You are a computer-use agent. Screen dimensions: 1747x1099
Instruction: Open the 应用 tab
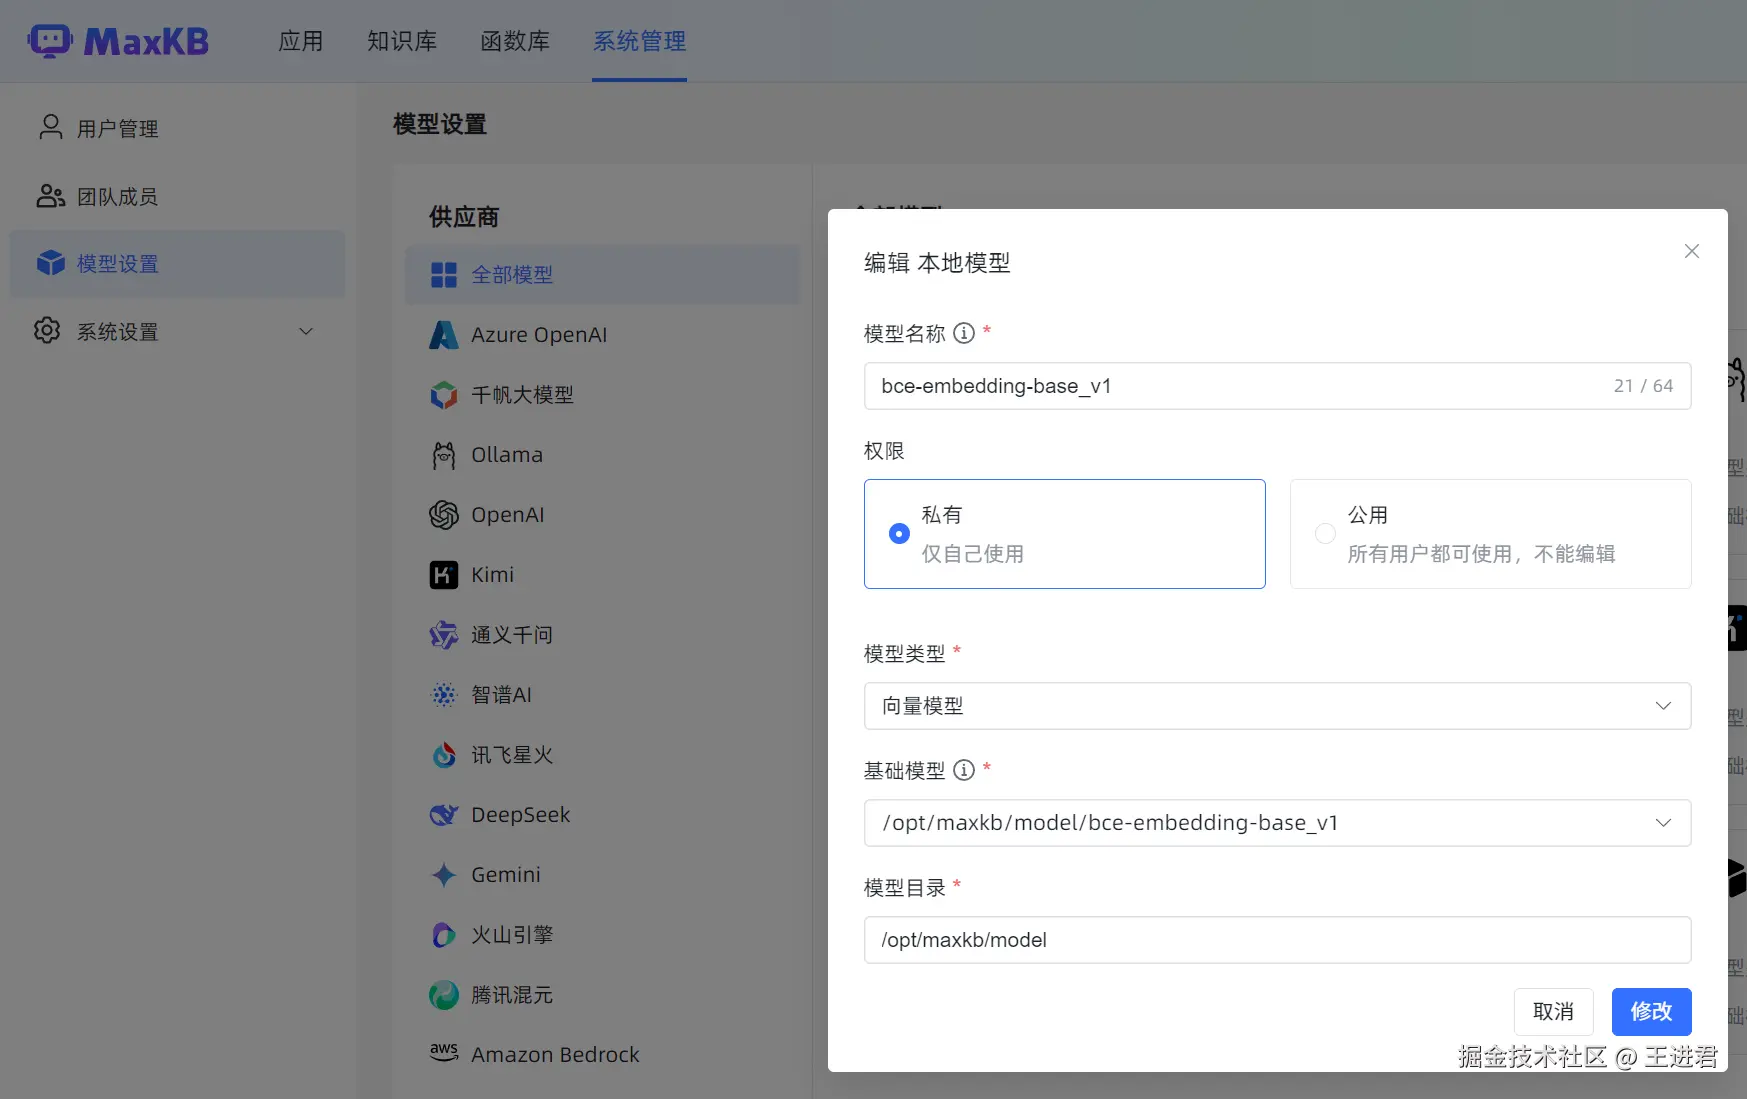[x=301, y=41]
